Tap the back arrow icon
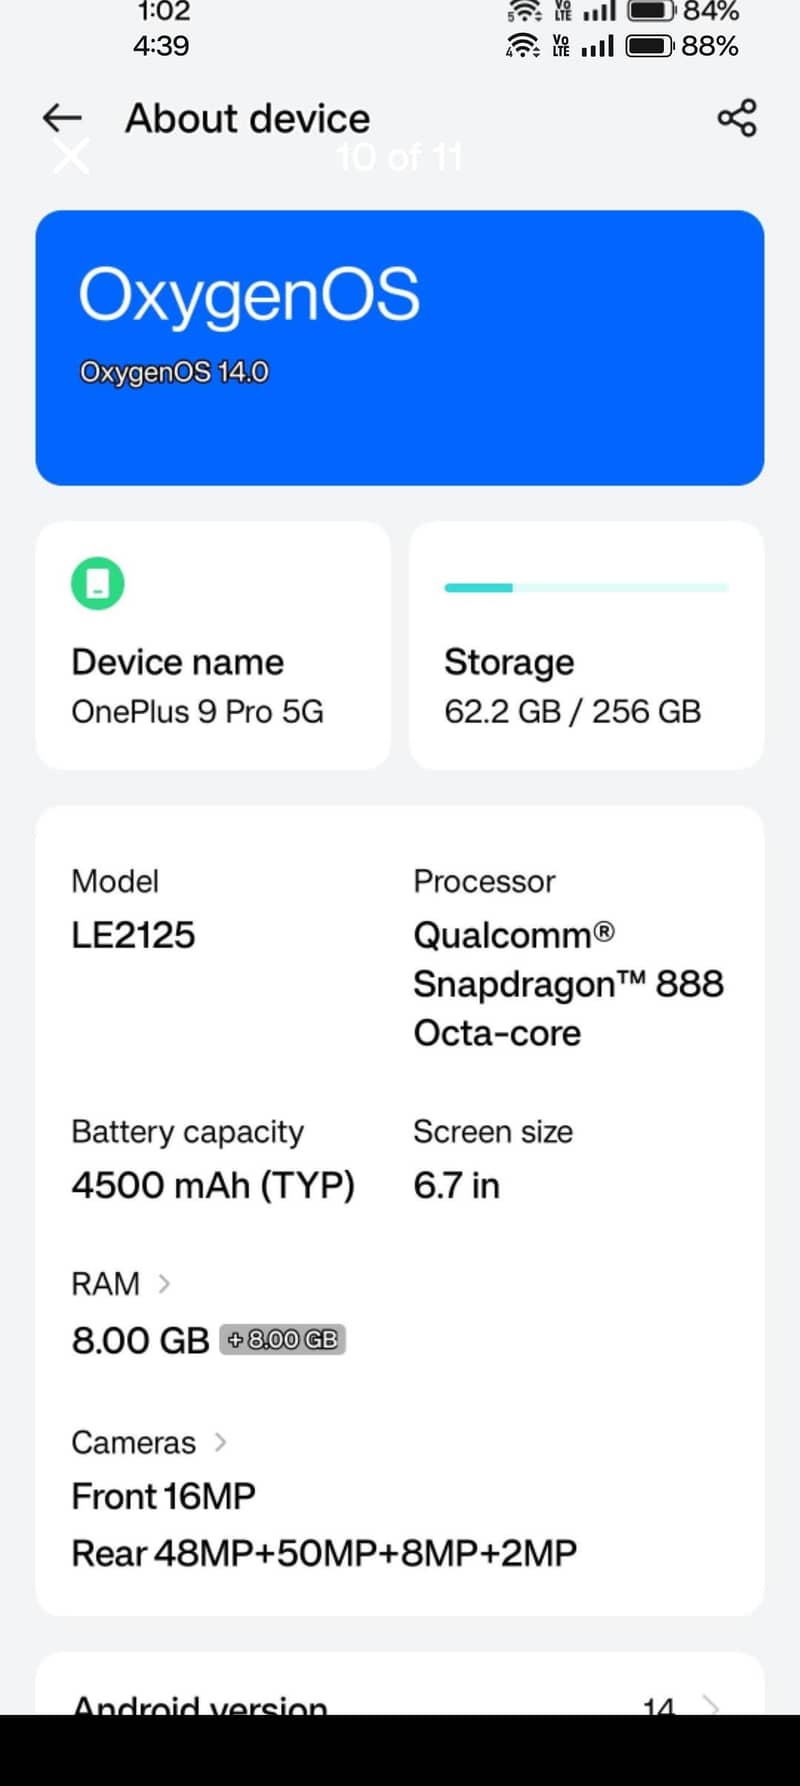The image size is (800, 1786). pos(62,118)
